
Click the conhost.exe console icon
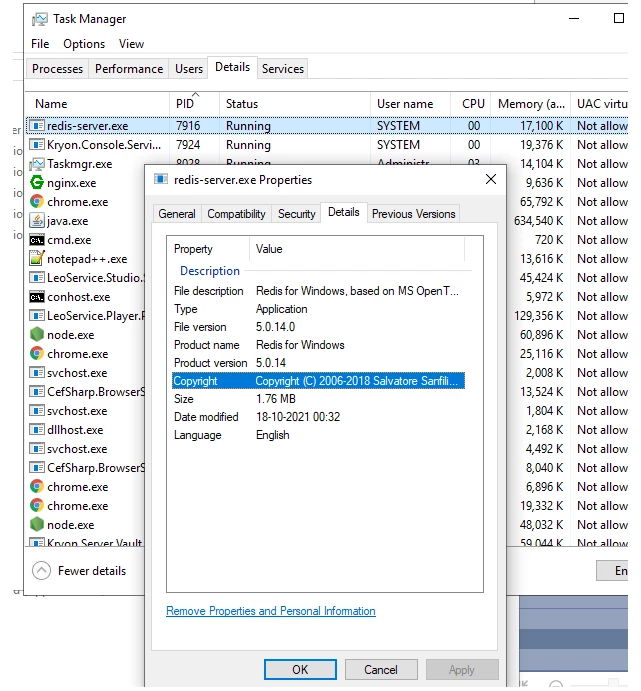click(x=37, y=297)
